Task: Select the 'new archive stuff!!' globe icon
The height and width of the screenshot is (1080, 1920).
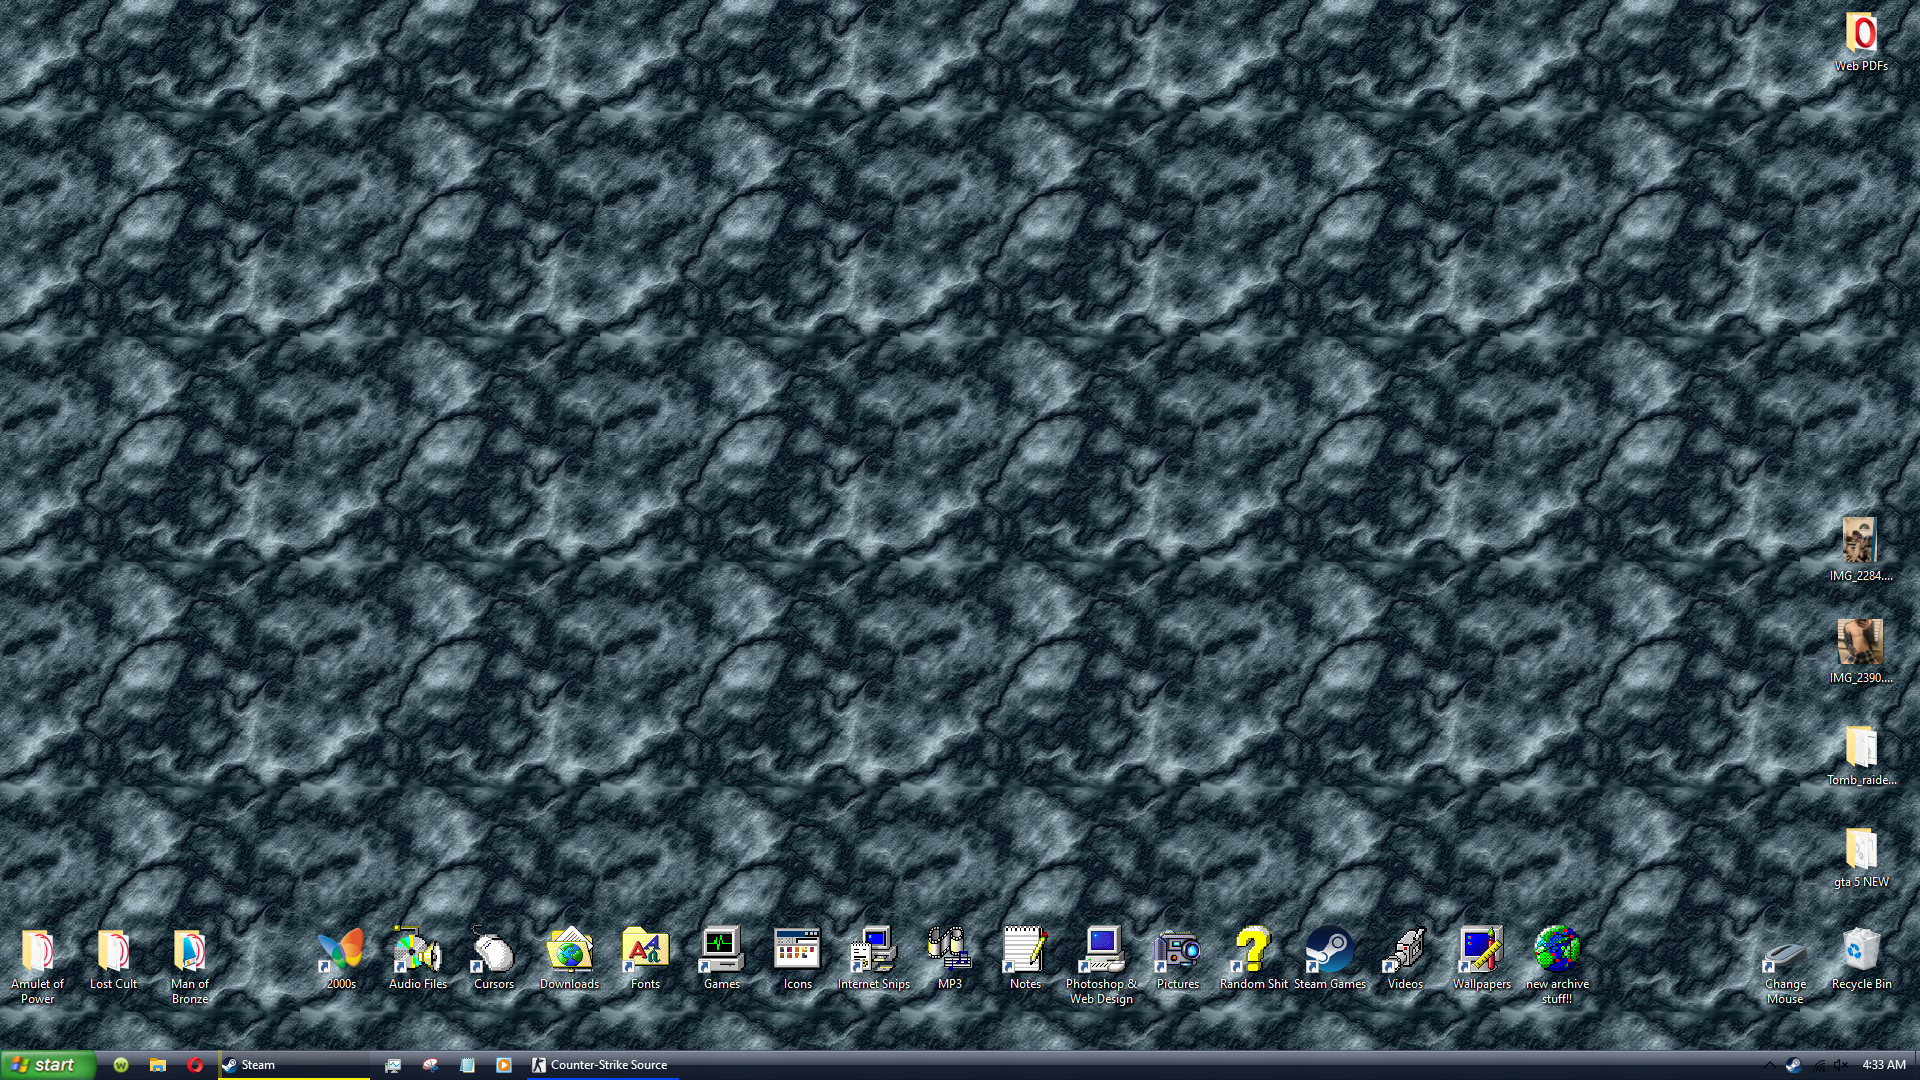Action: point(1557,951)
